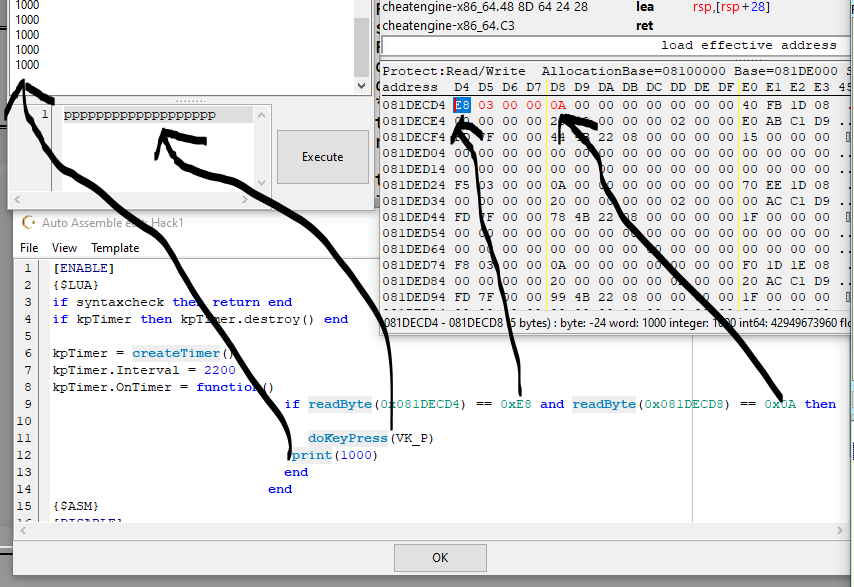854x587 pixels.
Task: Open the View menu in Auto Assemble
Action: coord(64,247)
